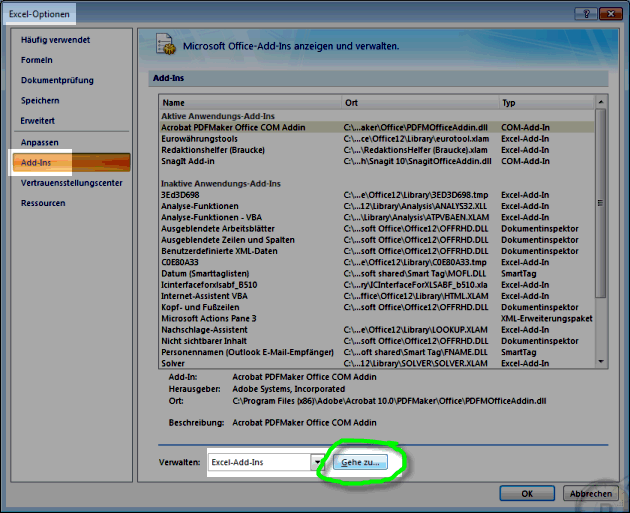The width and height of the screenshot is (630, 513).
Task: Click the list scrollbar up arrow
Action: [x=601, y=102]
